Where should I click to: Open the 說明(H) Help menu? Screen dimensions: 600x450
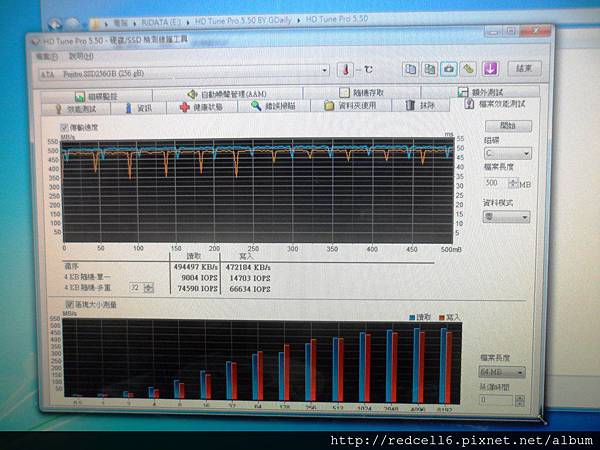[x=81, y=56]
